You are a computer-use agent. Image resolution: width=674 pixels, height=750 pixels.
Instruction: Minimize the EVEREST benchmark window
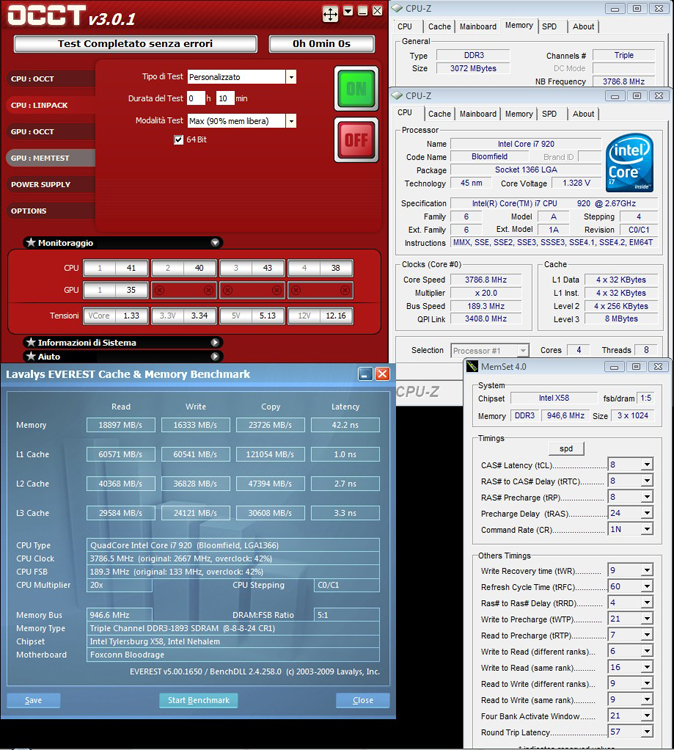point(365,374)
